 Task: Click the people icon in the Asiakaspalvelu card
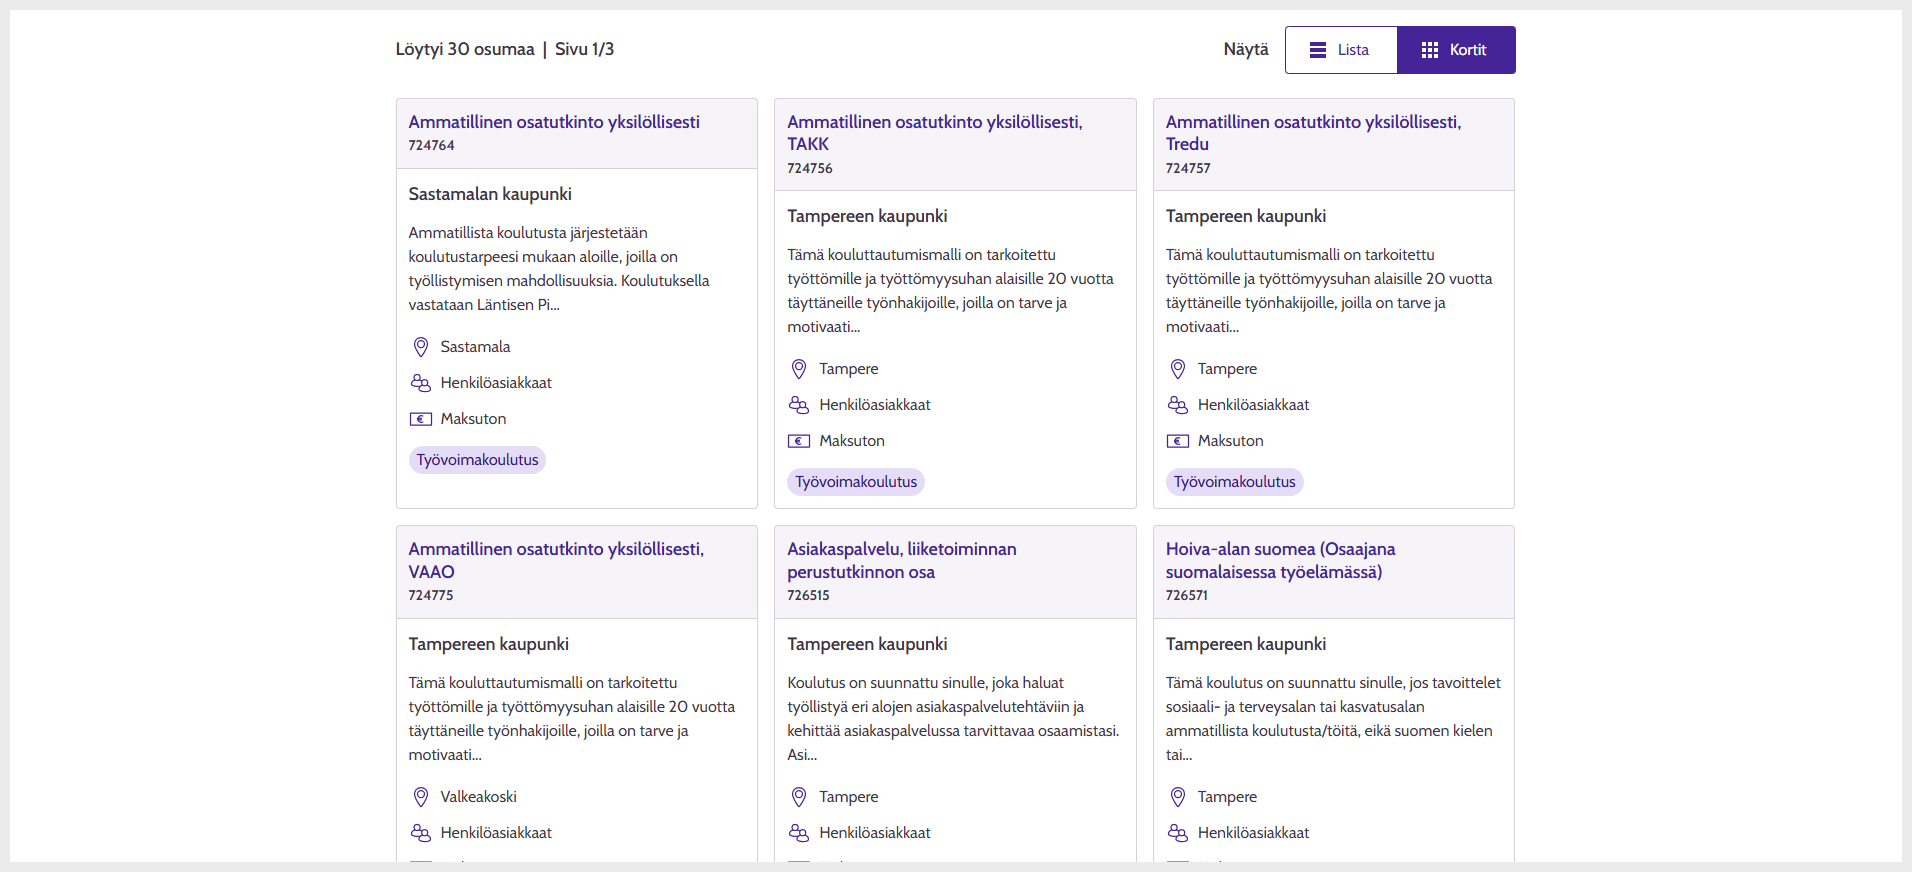799,833
